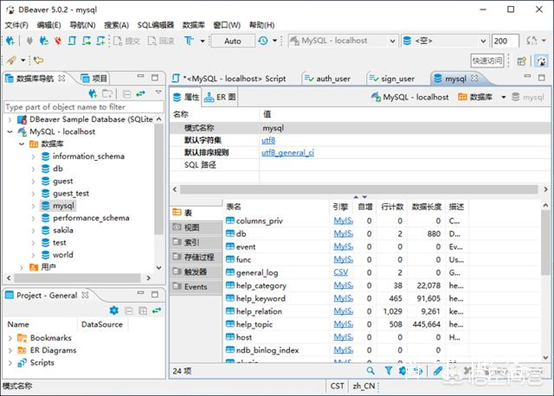Close the mysql editor tab
Screen dimensions: 554x396
[475, 78]
